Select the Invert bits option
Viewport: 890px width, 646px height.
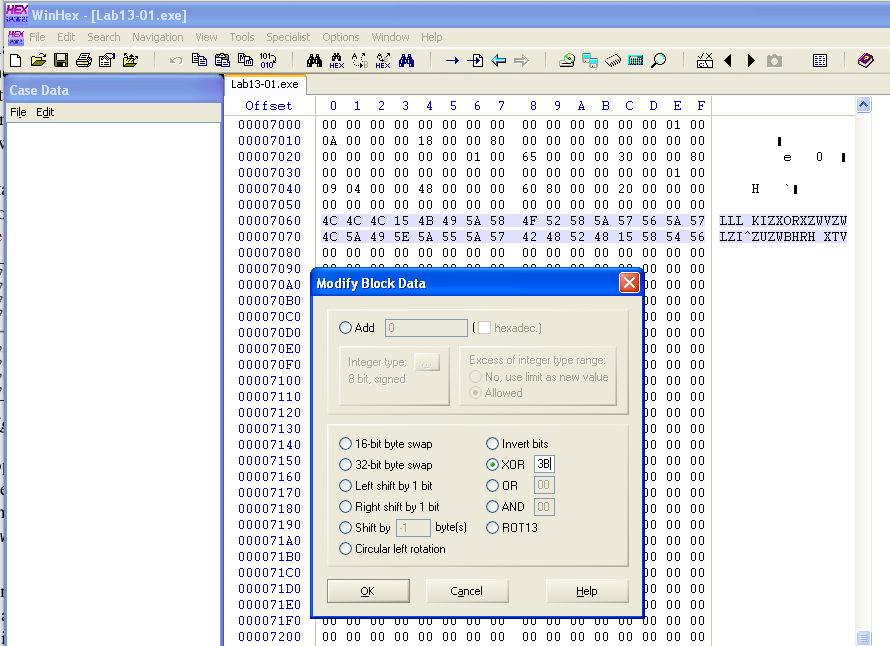click(x=492, y=443)
